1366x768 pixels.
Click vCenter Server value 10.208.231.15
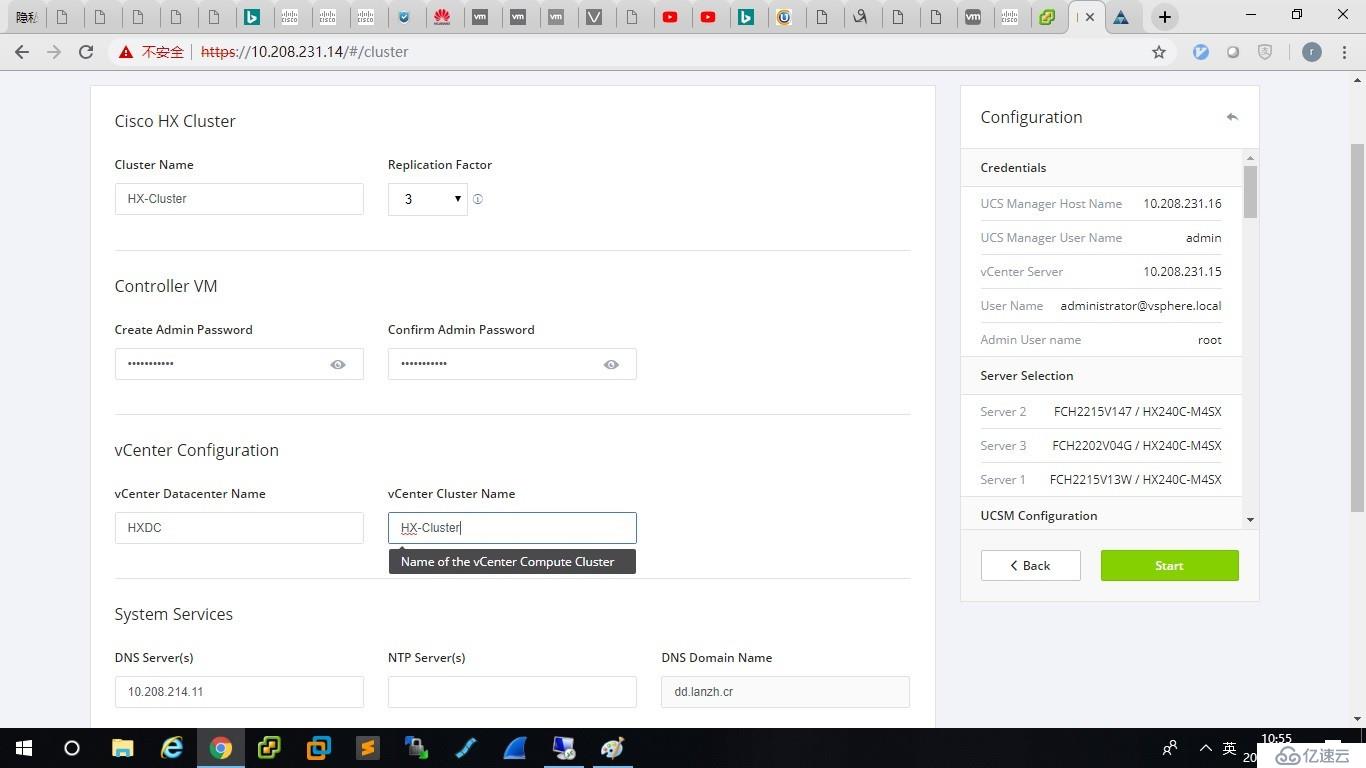1182,272
